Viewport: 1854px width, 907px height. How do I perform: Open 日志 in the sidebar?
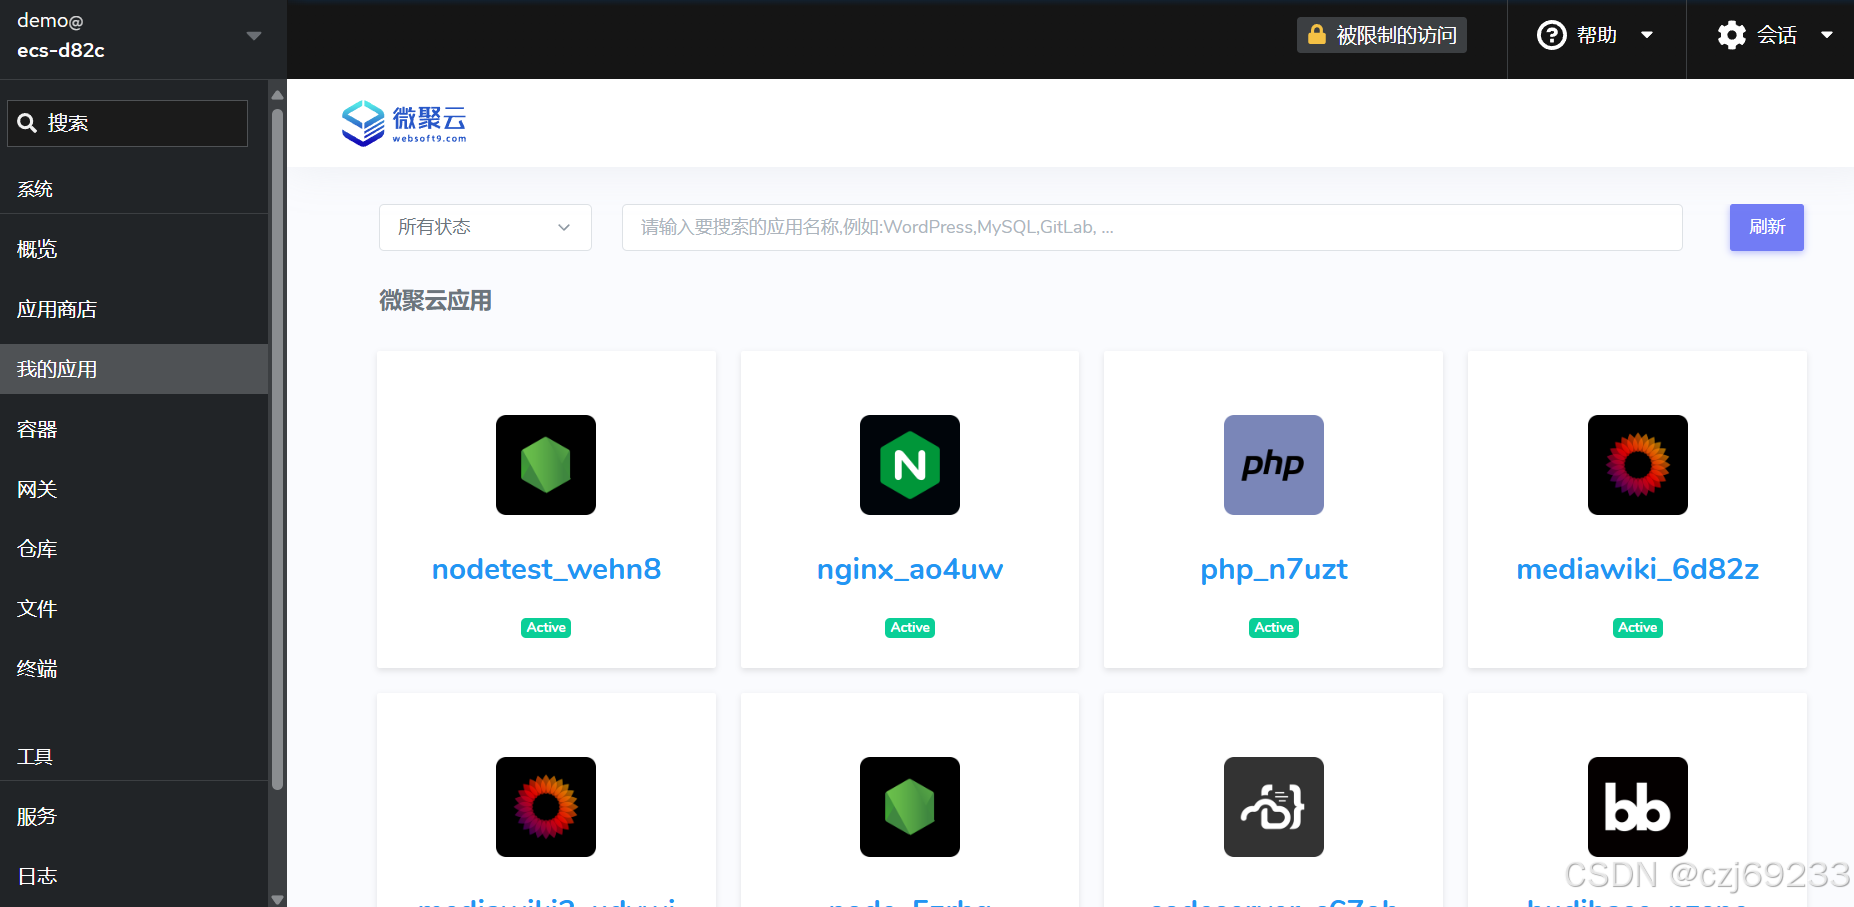click(134, 876)
